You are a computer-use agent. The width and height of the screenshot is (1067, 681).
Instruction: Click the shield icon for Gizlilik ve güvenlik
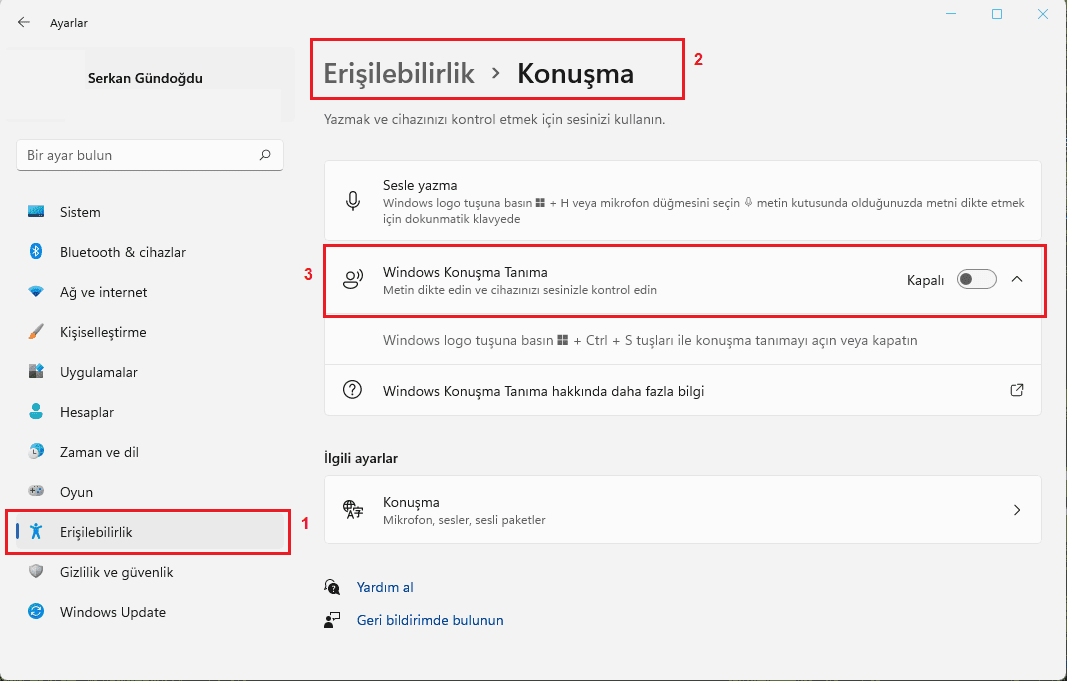[x=36, y=571]
